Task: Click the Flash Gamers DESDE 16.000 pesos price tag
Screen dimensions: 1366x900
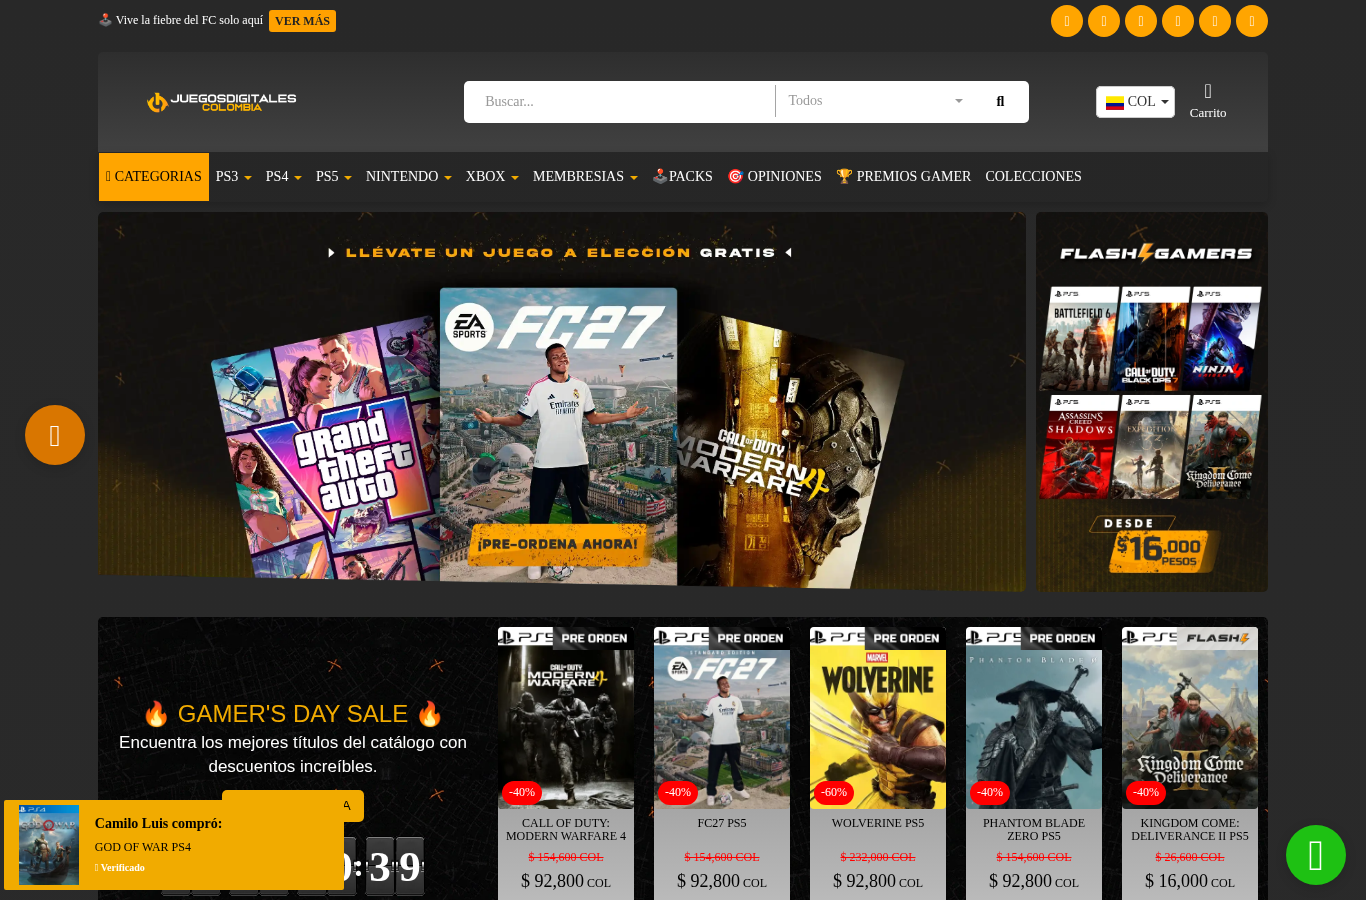Action: point(1158,544)
